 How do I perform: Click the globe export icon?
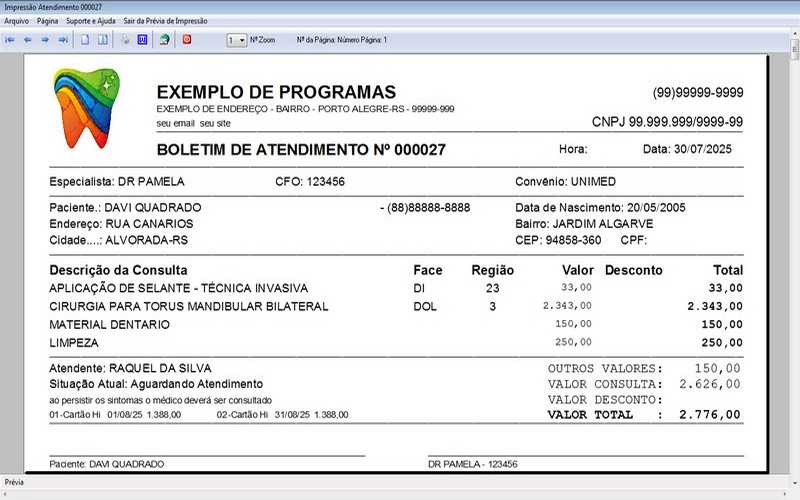[x=164, y=40]
